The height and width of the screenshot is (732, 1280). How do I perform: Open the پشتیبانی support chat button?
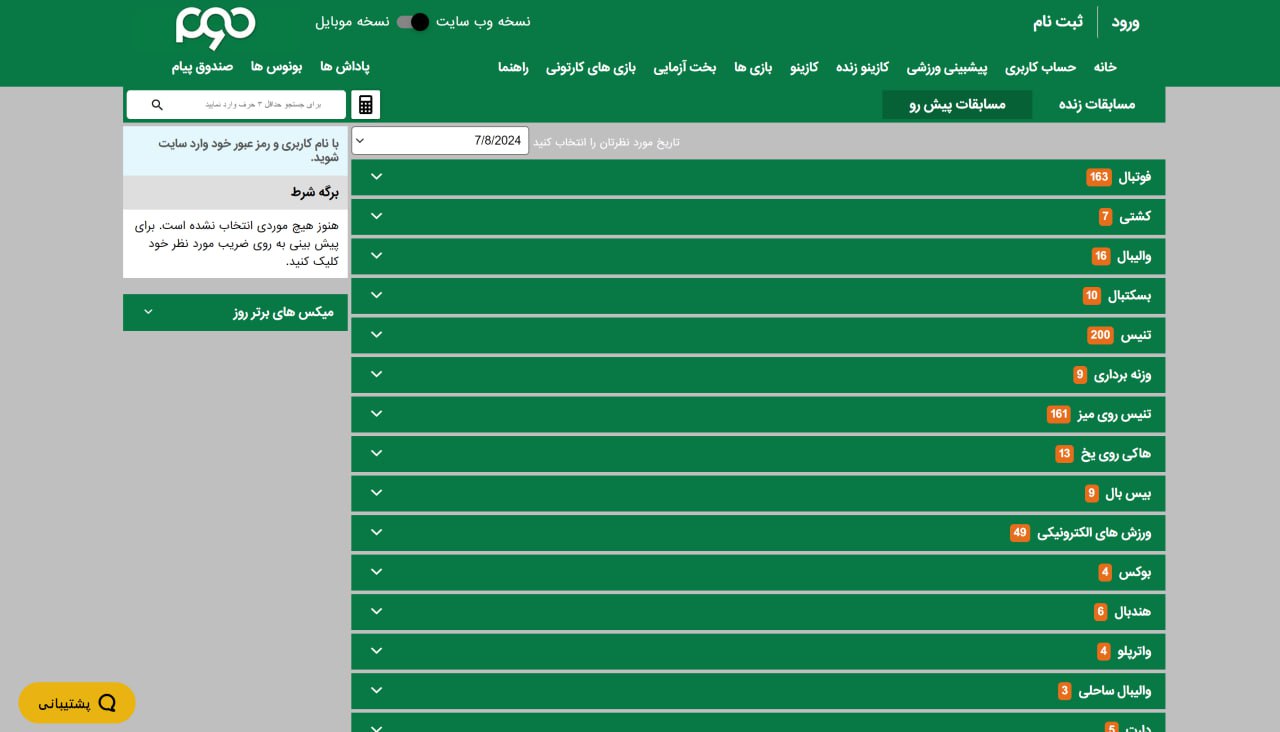77,703
